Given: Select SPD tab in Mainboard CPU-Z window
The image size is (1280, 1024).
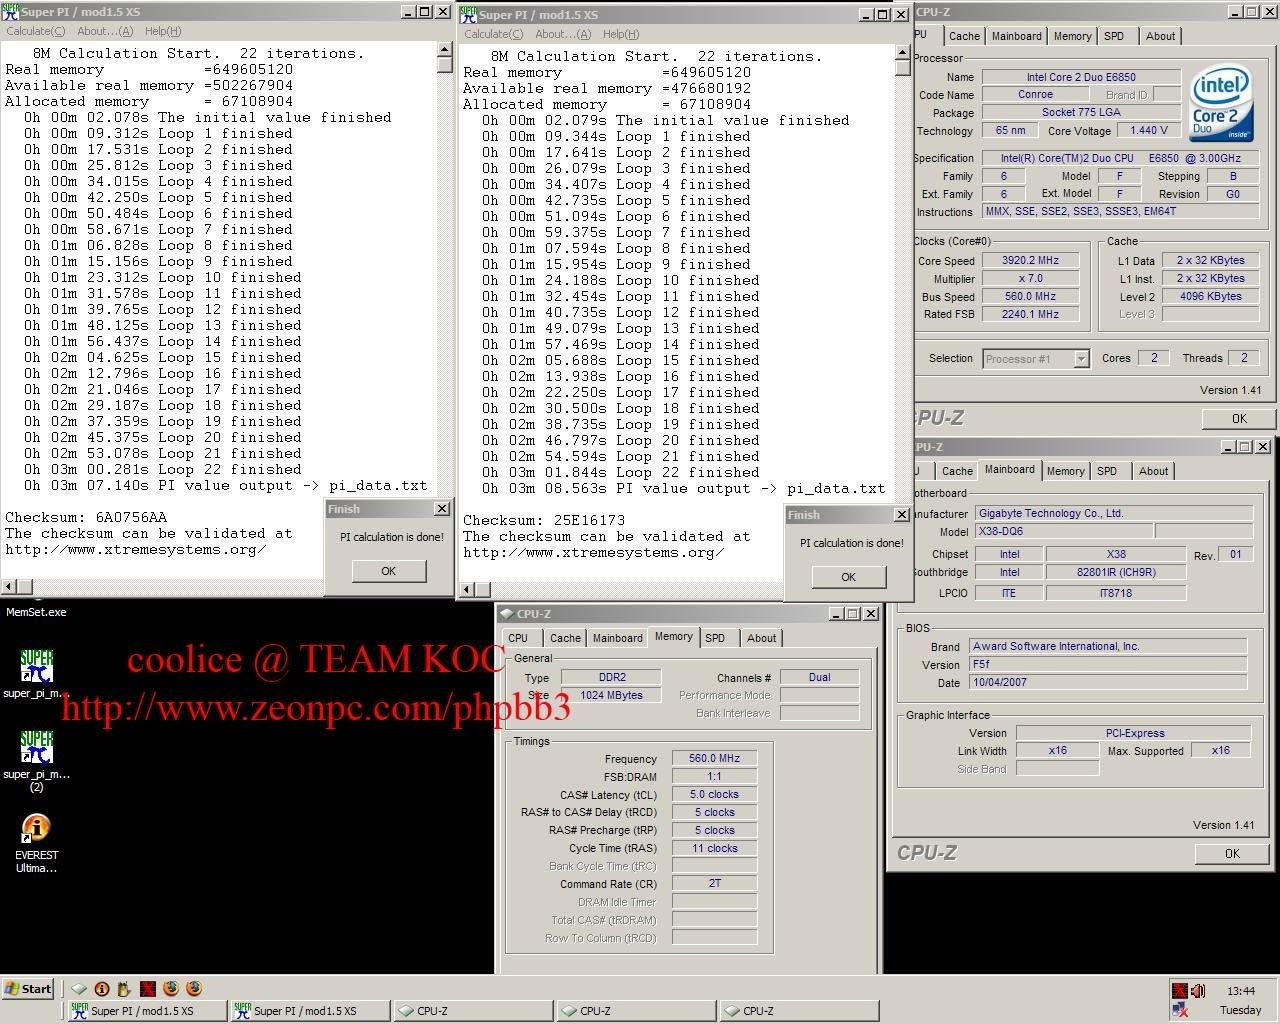Looking at the screenshot, I should coord(1107,471).
